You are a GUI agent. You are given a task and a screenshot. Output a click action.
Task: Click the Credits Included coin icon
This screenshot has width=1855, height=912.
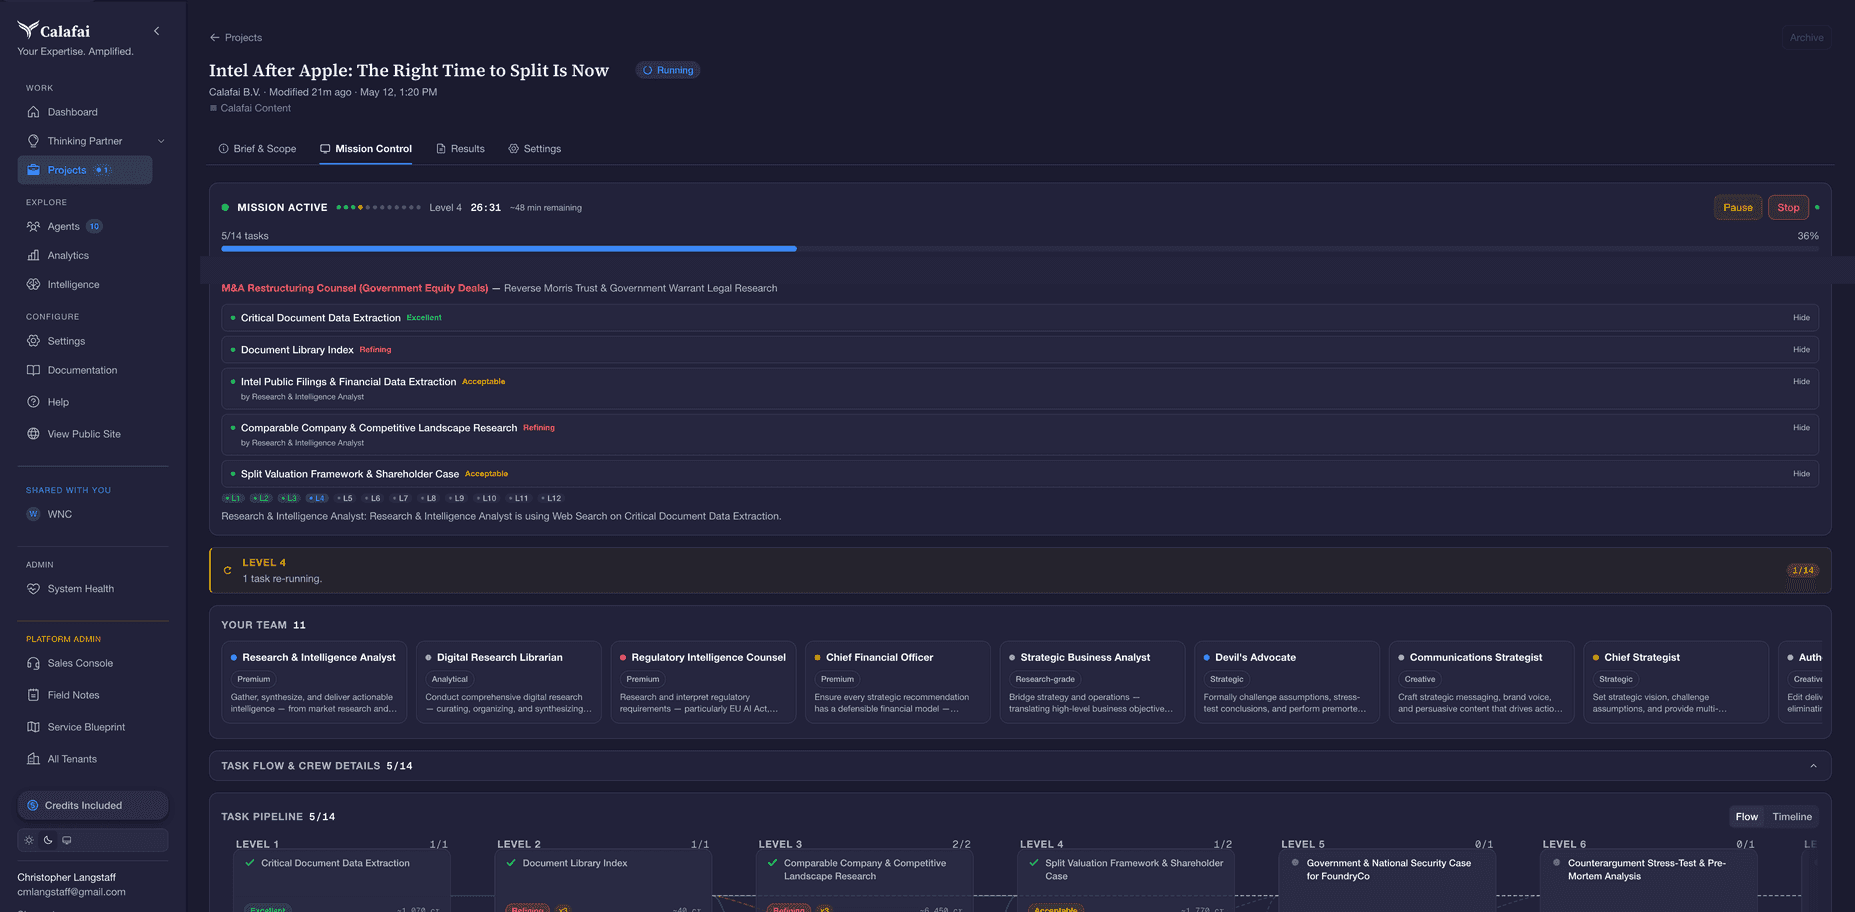(33, 805)
